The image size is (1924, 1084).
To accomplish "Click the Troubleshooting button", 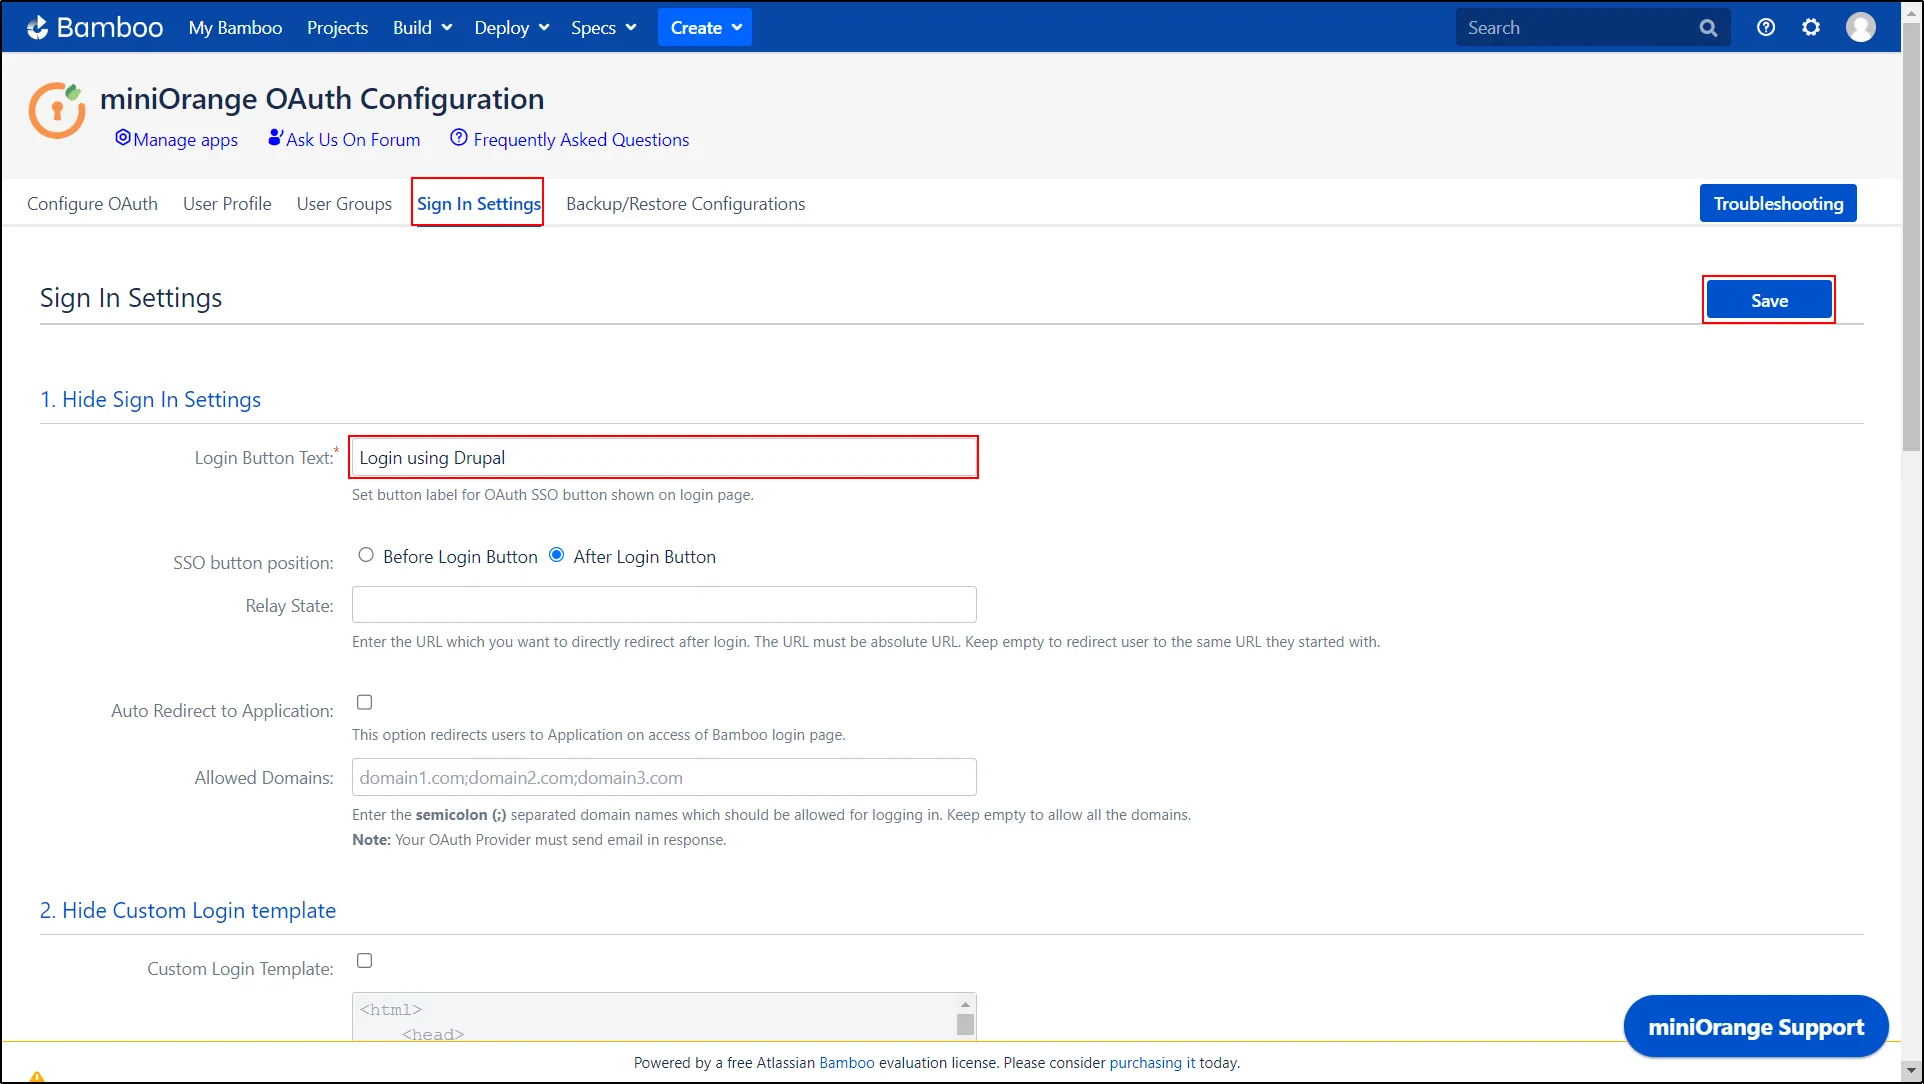I will pos(1778,204).
